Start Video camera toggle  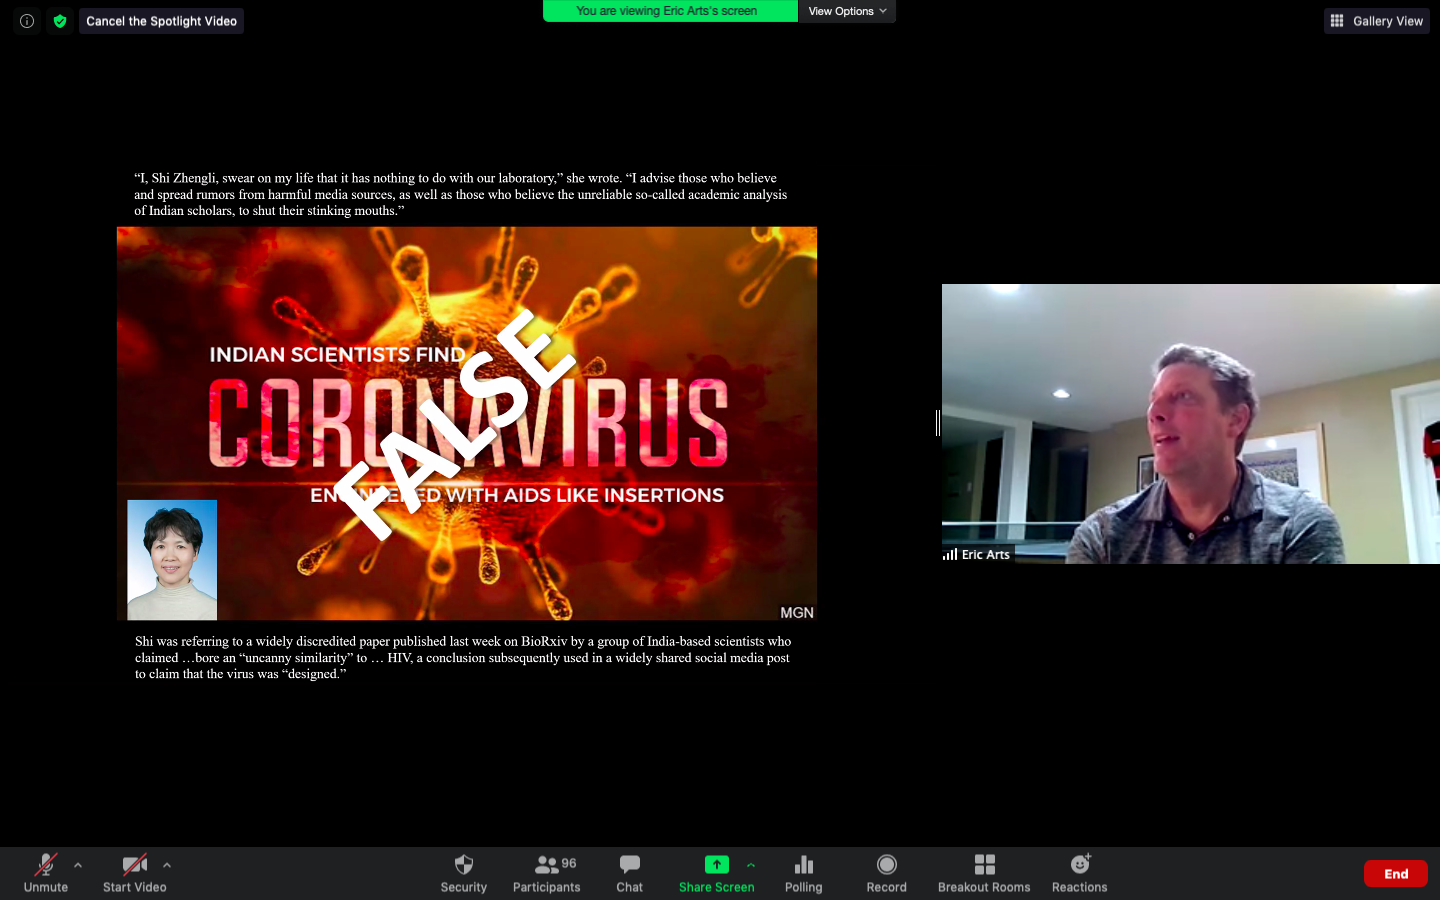pos(135,872)
